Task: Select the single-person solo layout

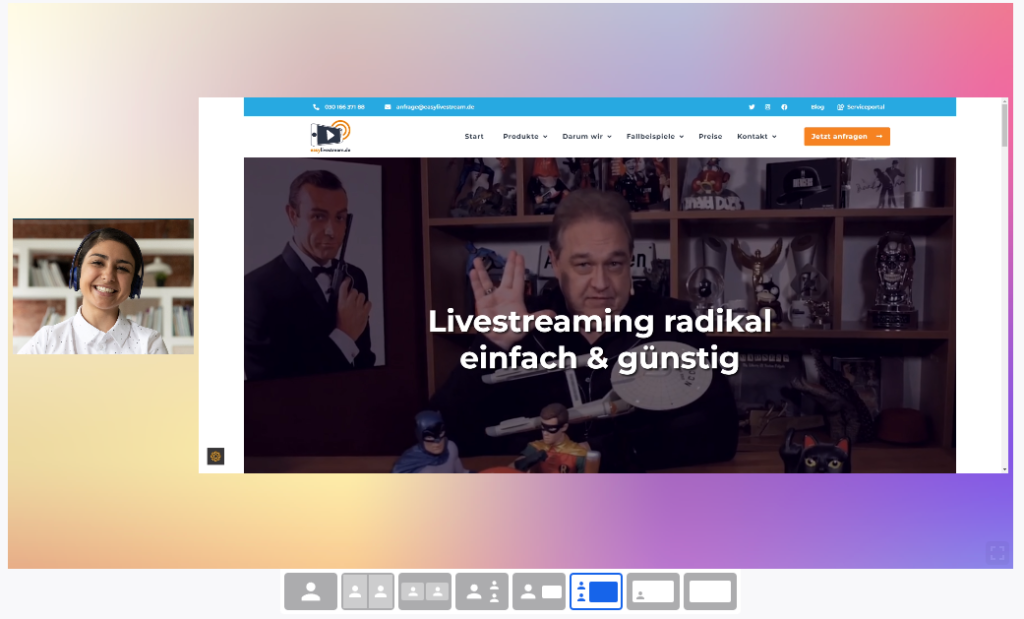Action: click(x=310, y=591)
